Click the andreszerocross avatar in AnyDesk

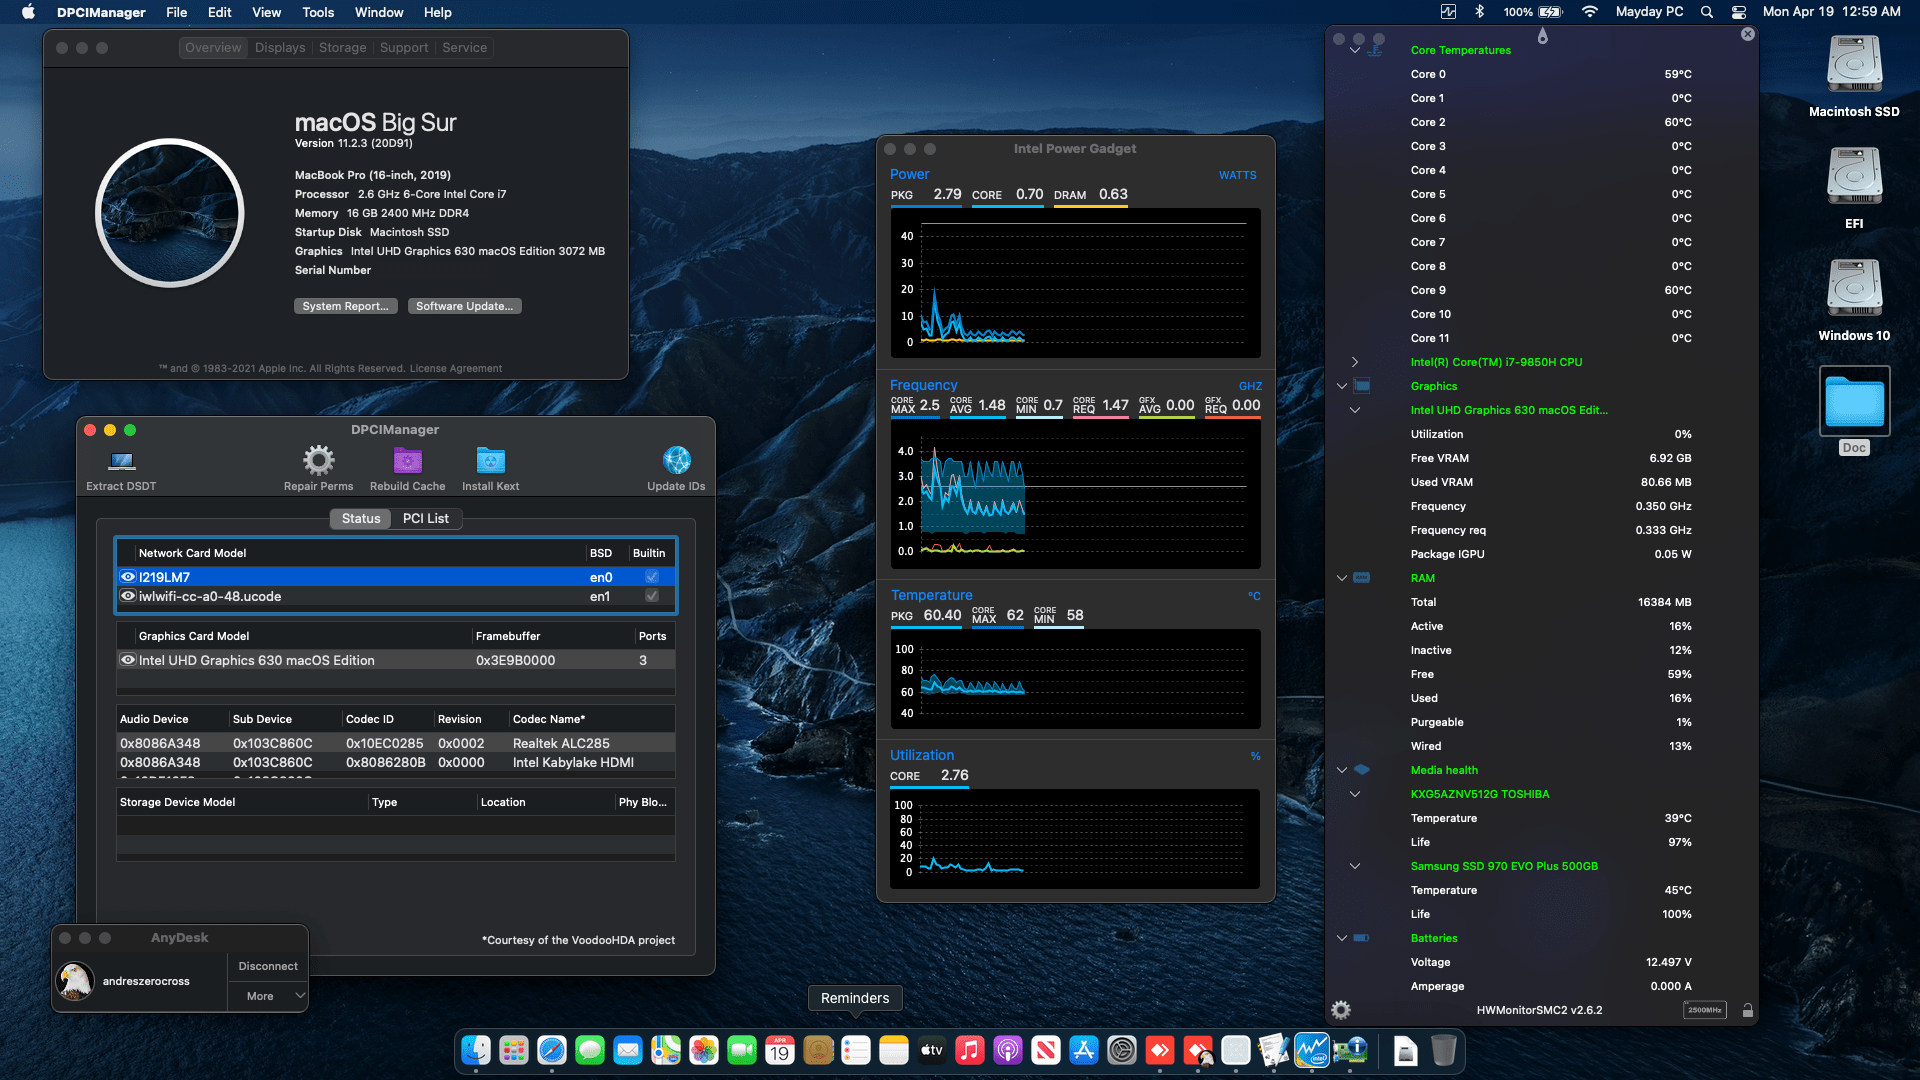75,981
